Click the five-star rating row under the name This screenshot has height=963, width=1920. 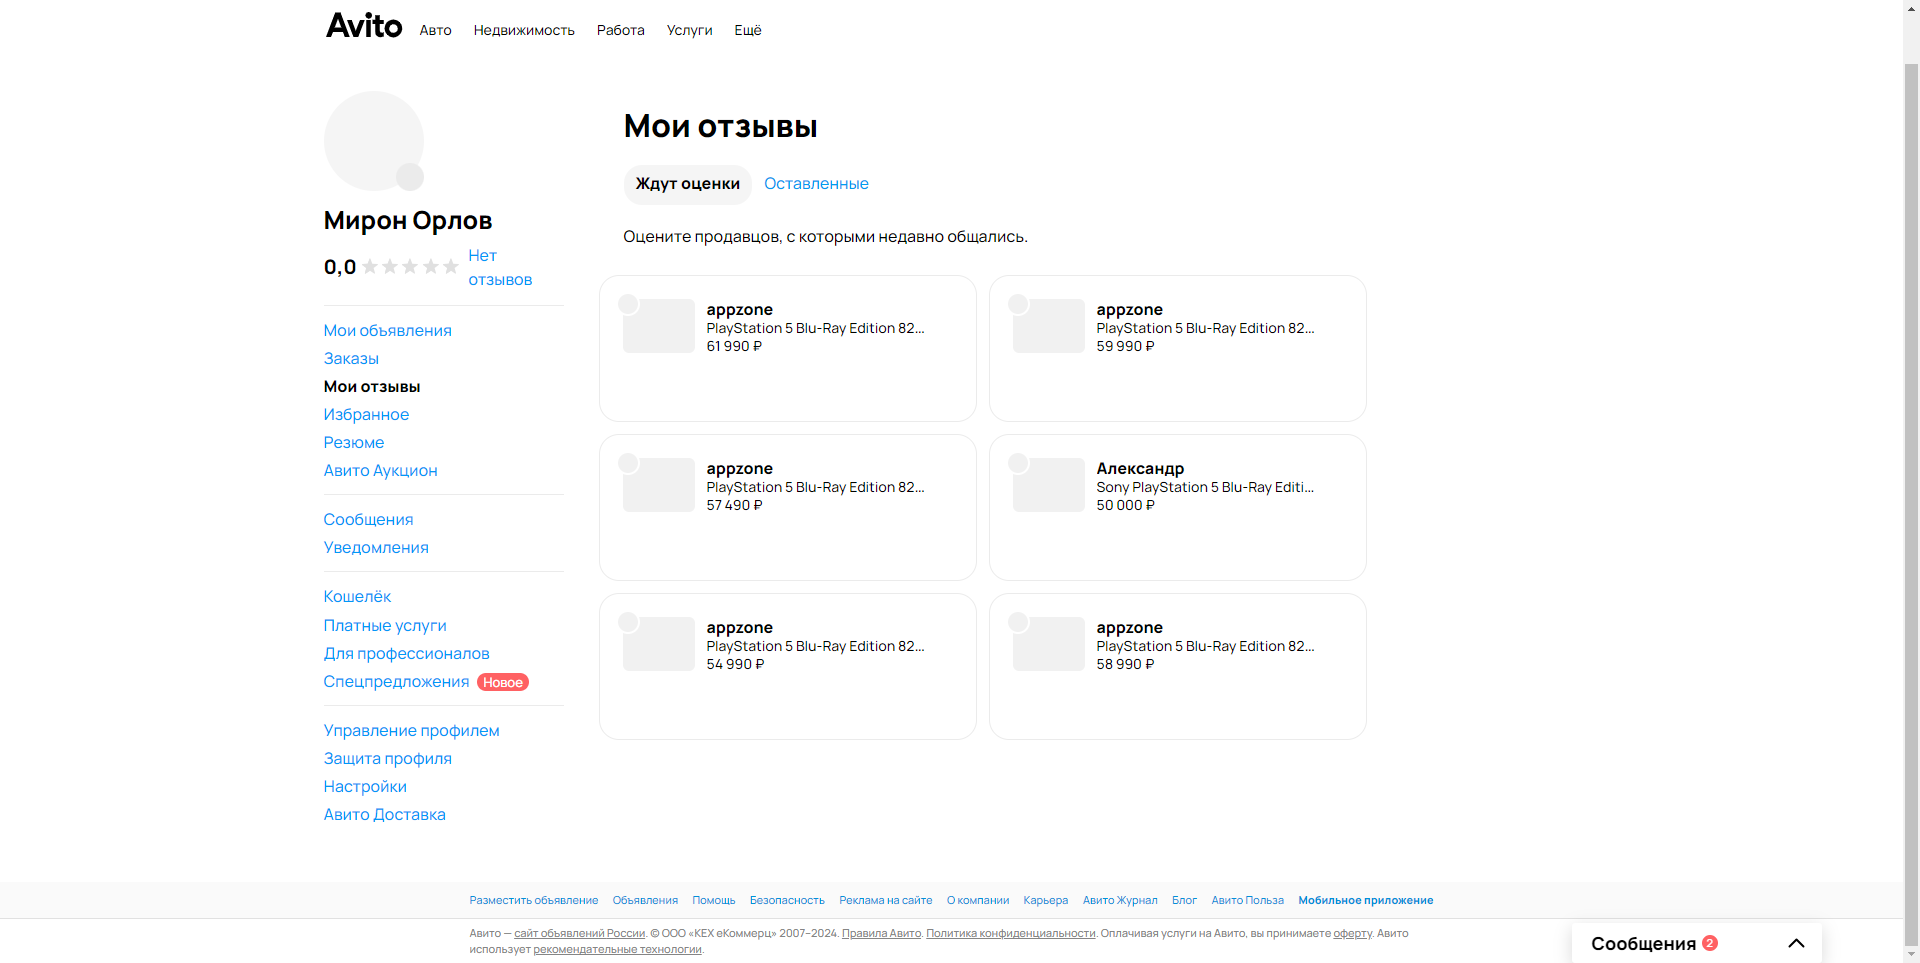click(410, 267)
